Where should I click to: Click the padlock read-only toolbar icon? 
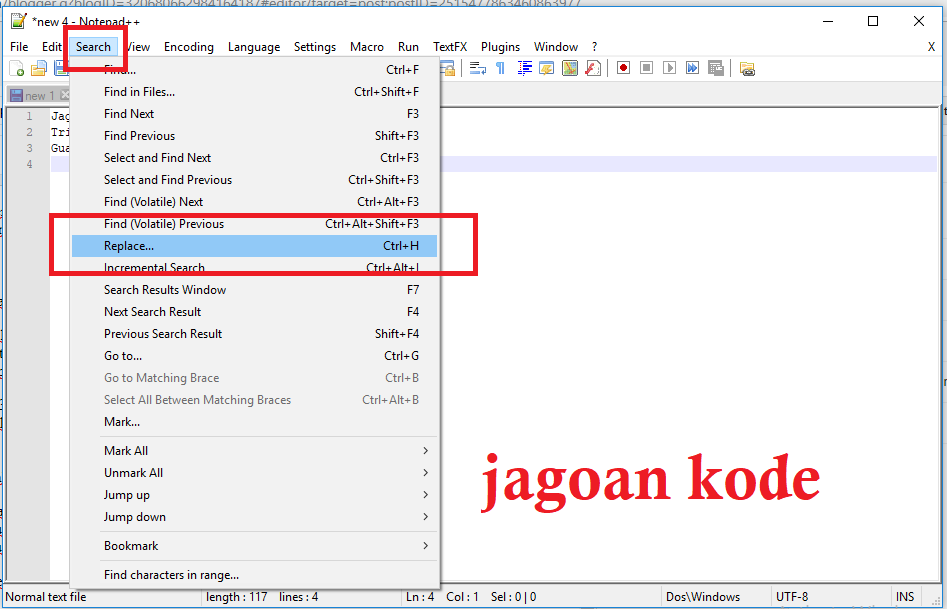tap(448, 68)
